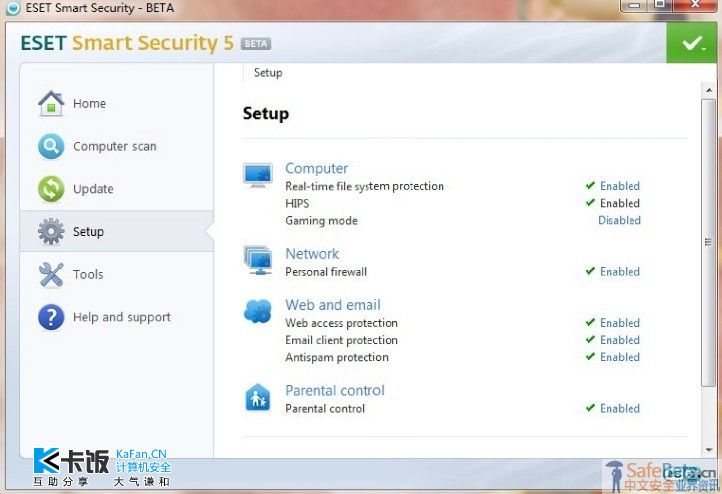Click the Home house icon
The width and height of the screenshot is (722, 494).
point(51,104)
